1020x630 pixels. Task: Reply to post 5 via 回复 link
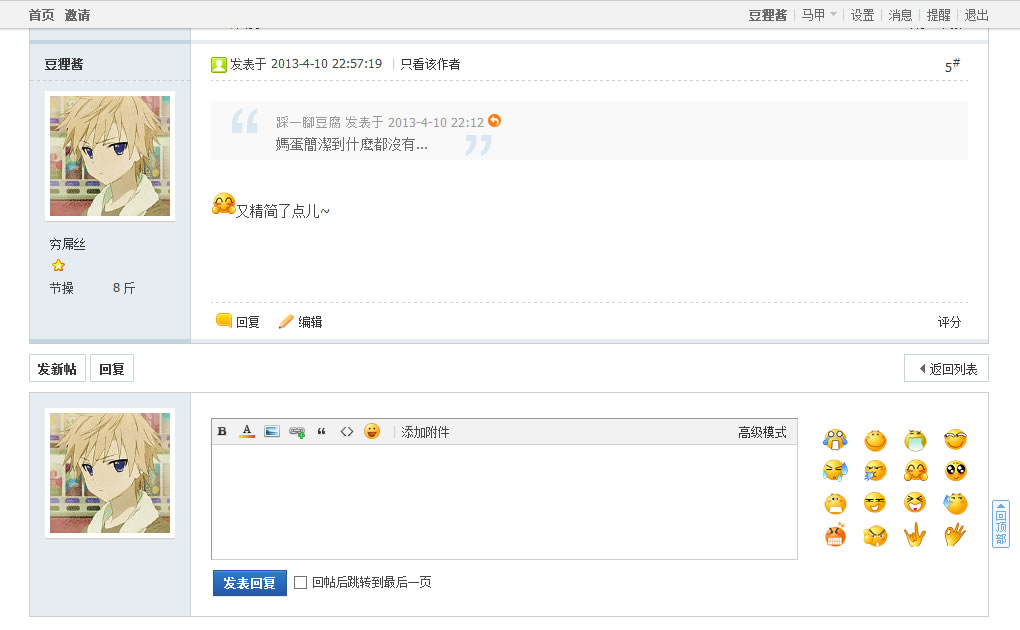pyautogui.click(x=238, y=322)
